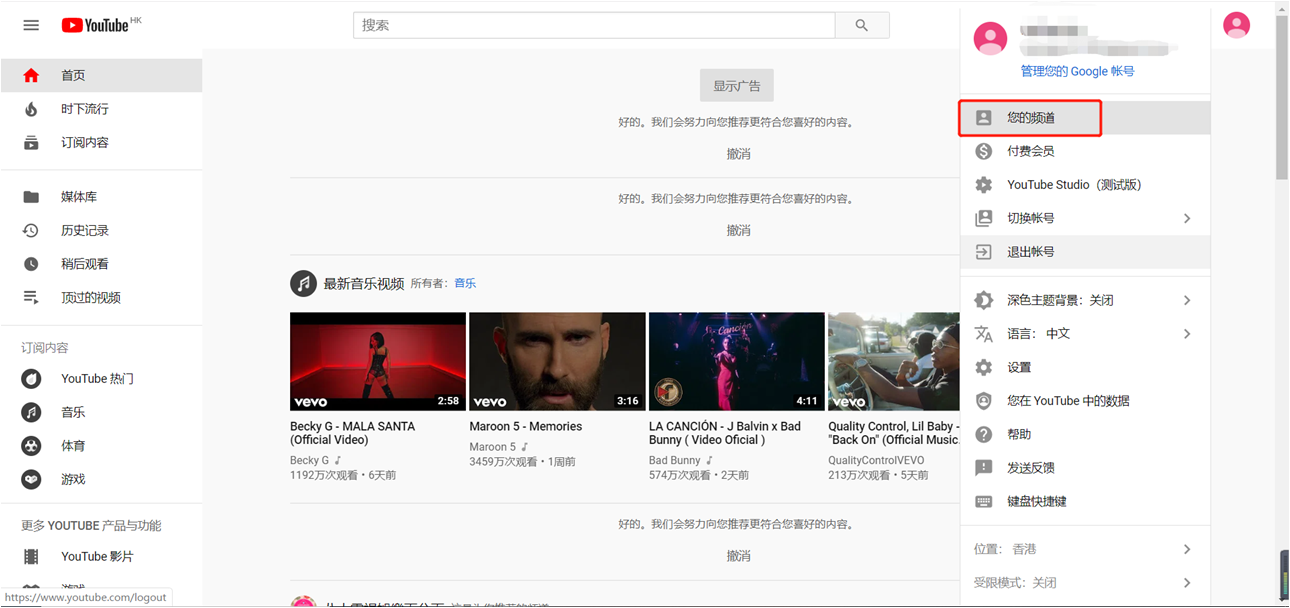Open the Maroon 5 Memories thumbnail
The height and width of the screenshot is (608, 1290).
pyautogui.click(x=557, y=362)
